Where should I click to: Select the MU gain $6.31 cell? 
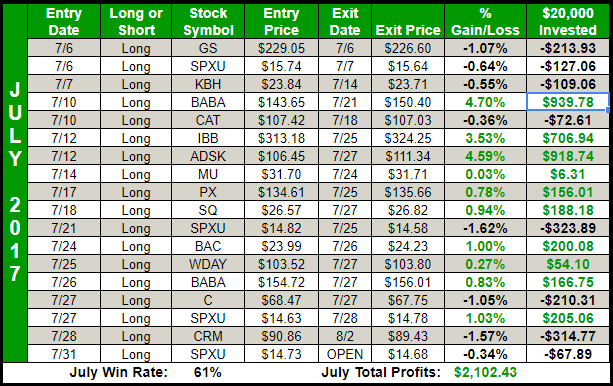[568, 174]
